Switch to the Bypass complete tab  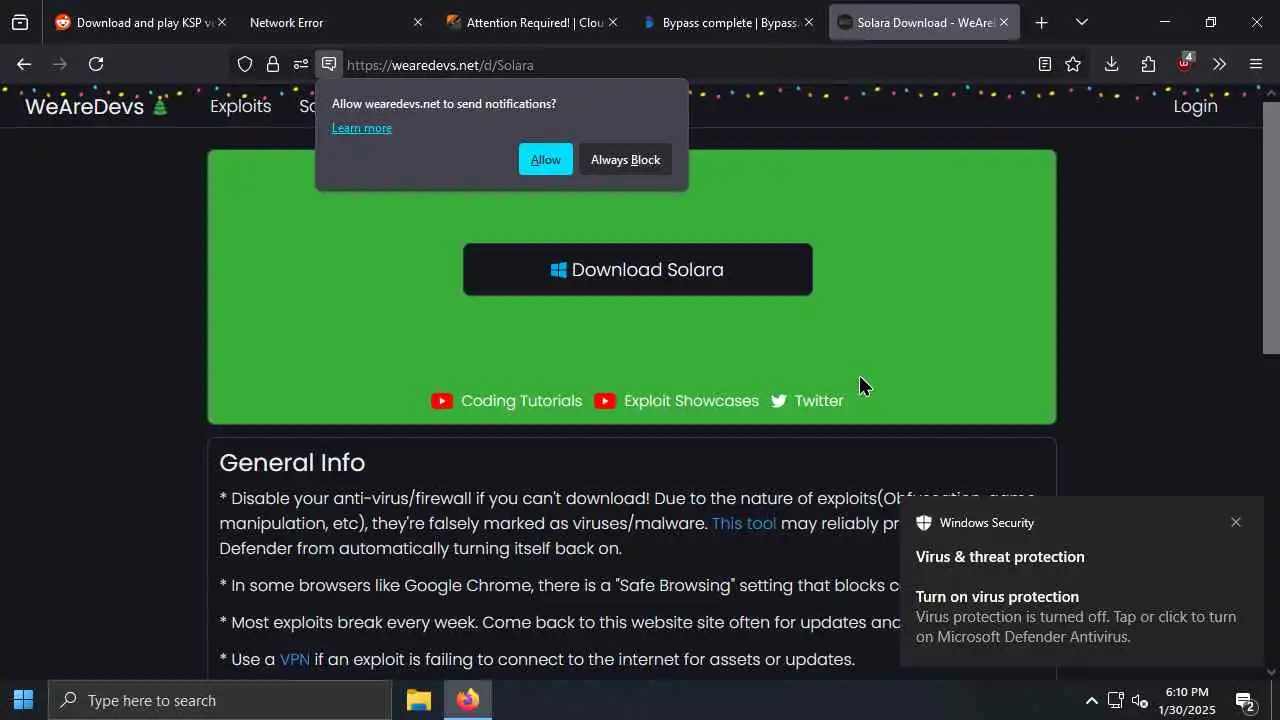[726, 22]
